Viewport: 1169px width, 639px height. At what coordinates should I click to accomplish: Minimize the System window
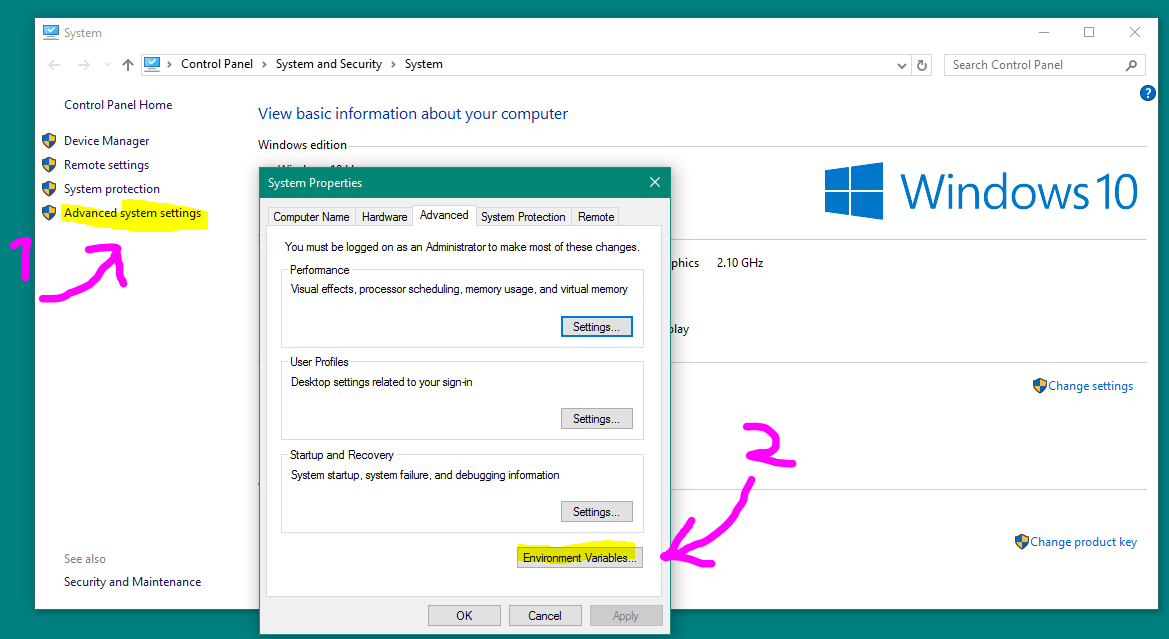(x=1044, y=32)
